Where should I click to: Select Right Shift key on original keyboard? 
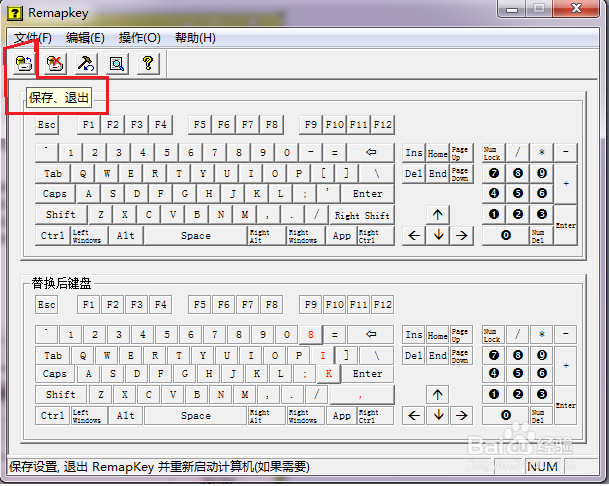click(x=362, y=215)
